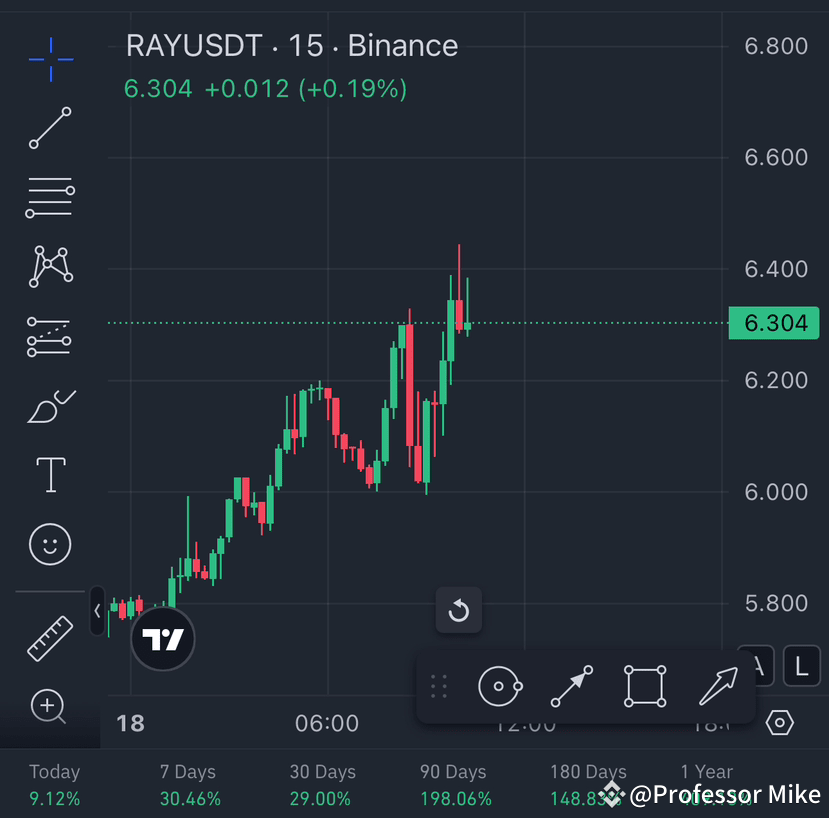
Task: Toggle magnet mode in the floating toolbar
Action: pos(500,686)
